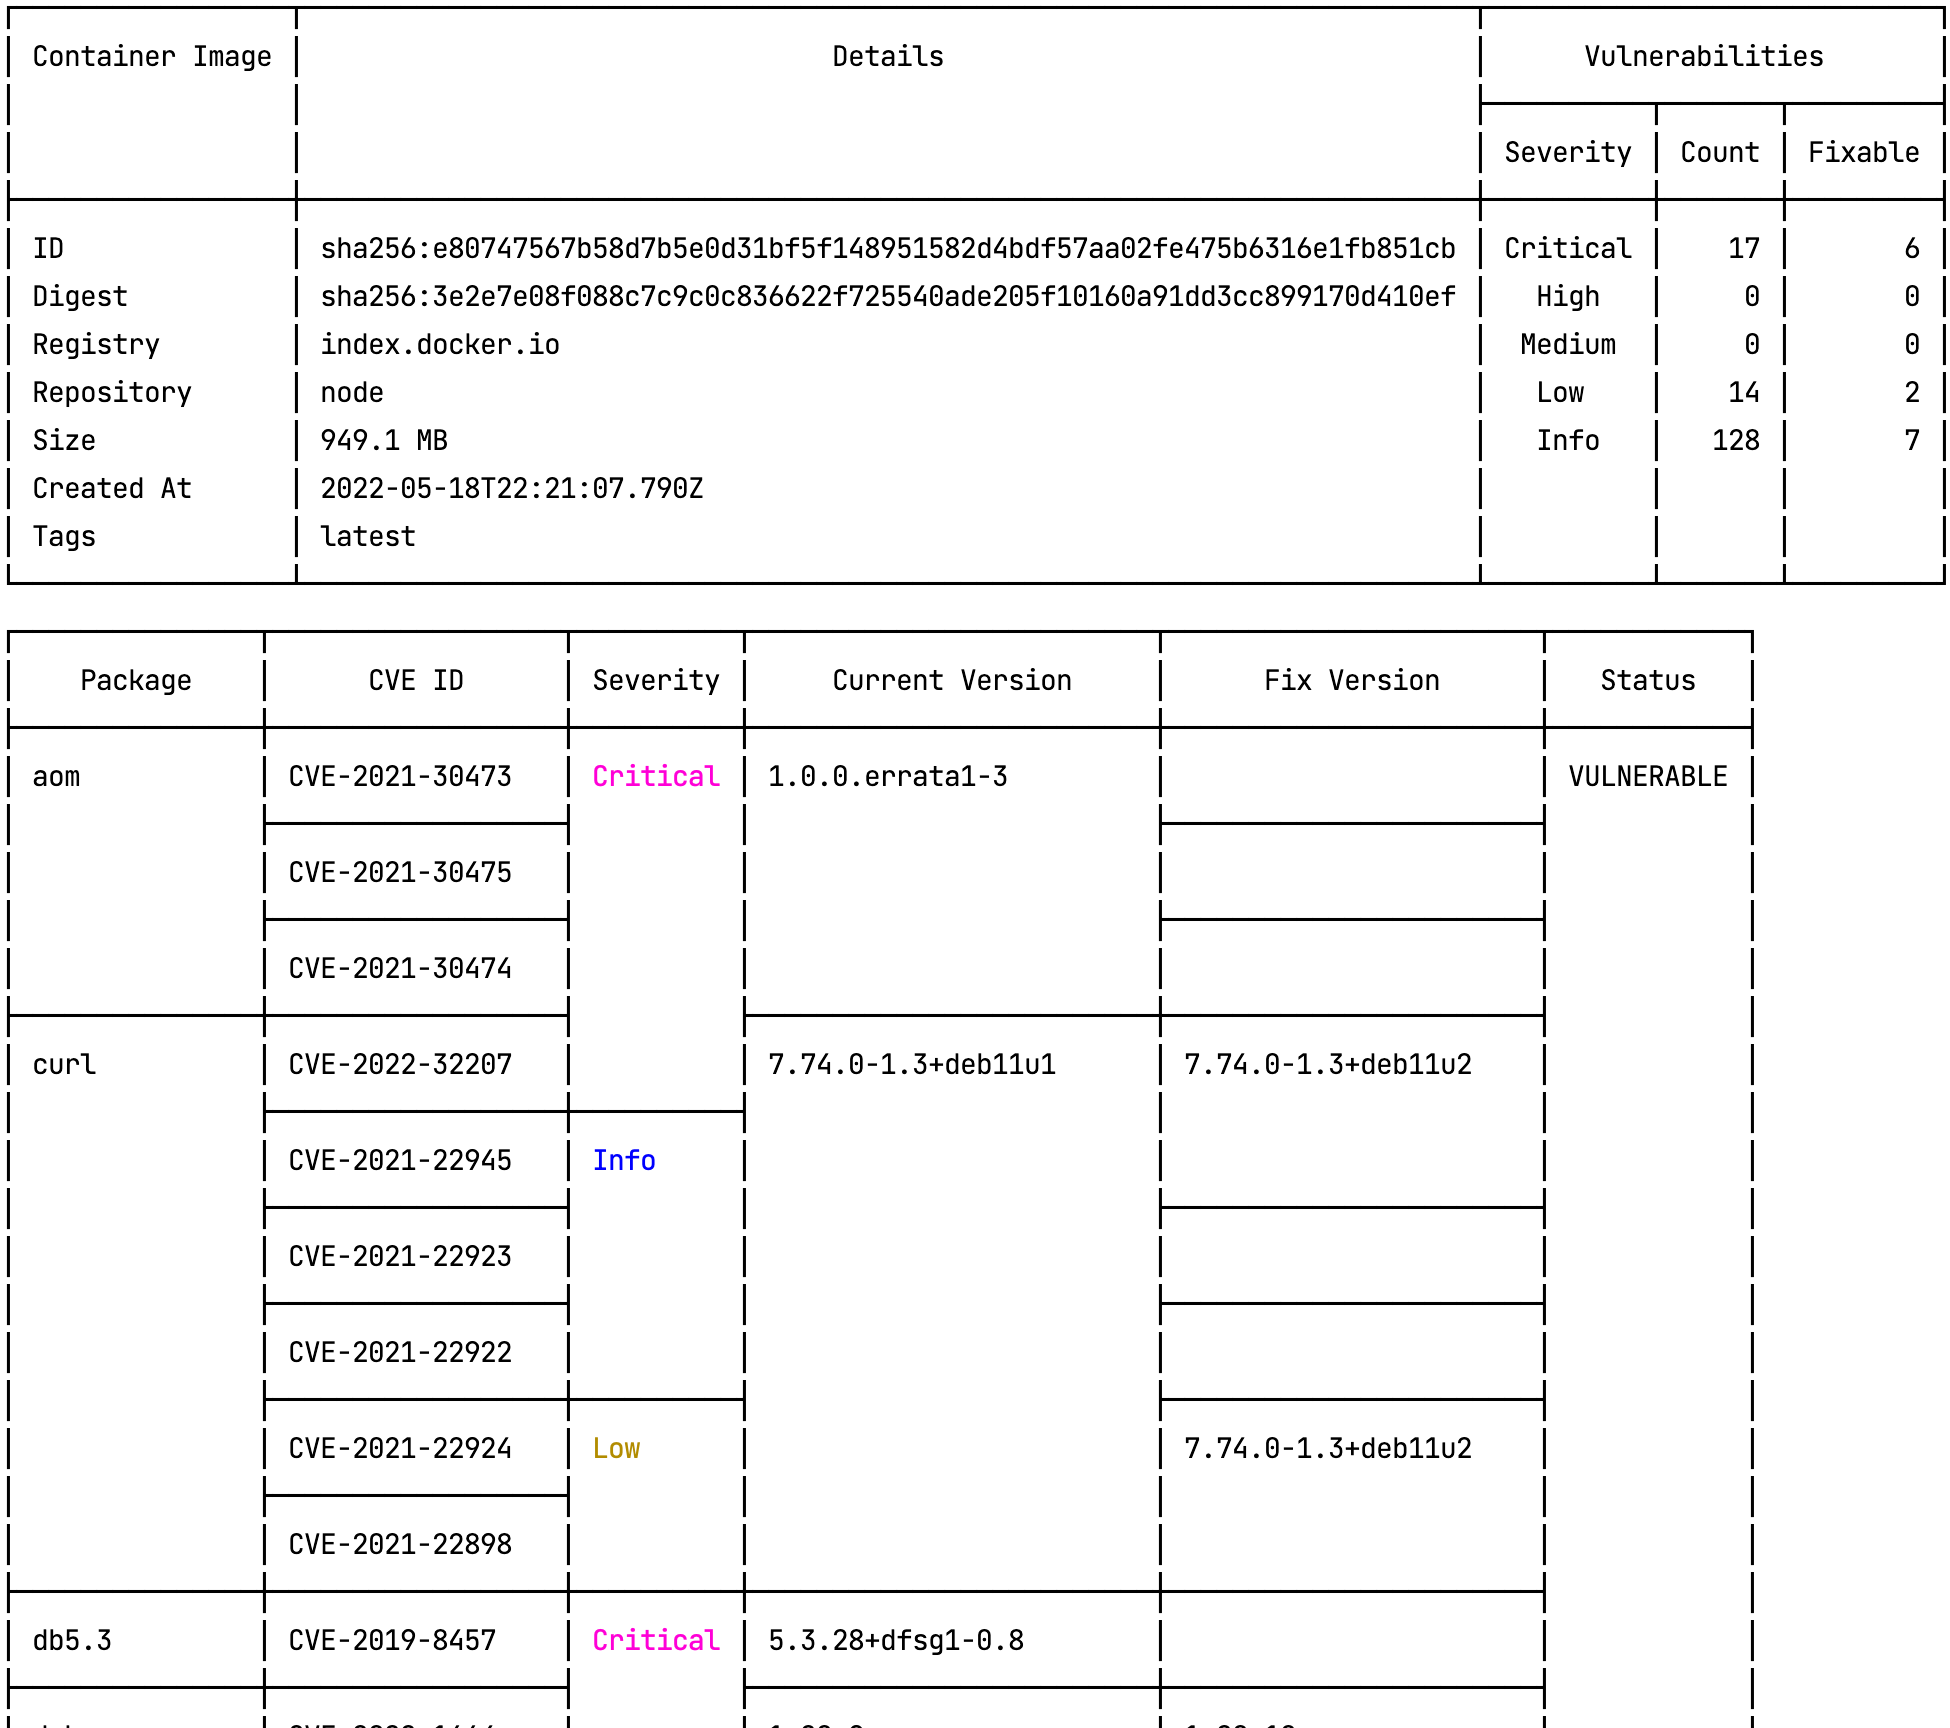Click CVE-2021-30475 under aom
The height and width of the screenshot is (1728, 1950).
click(x=399, y=872)
